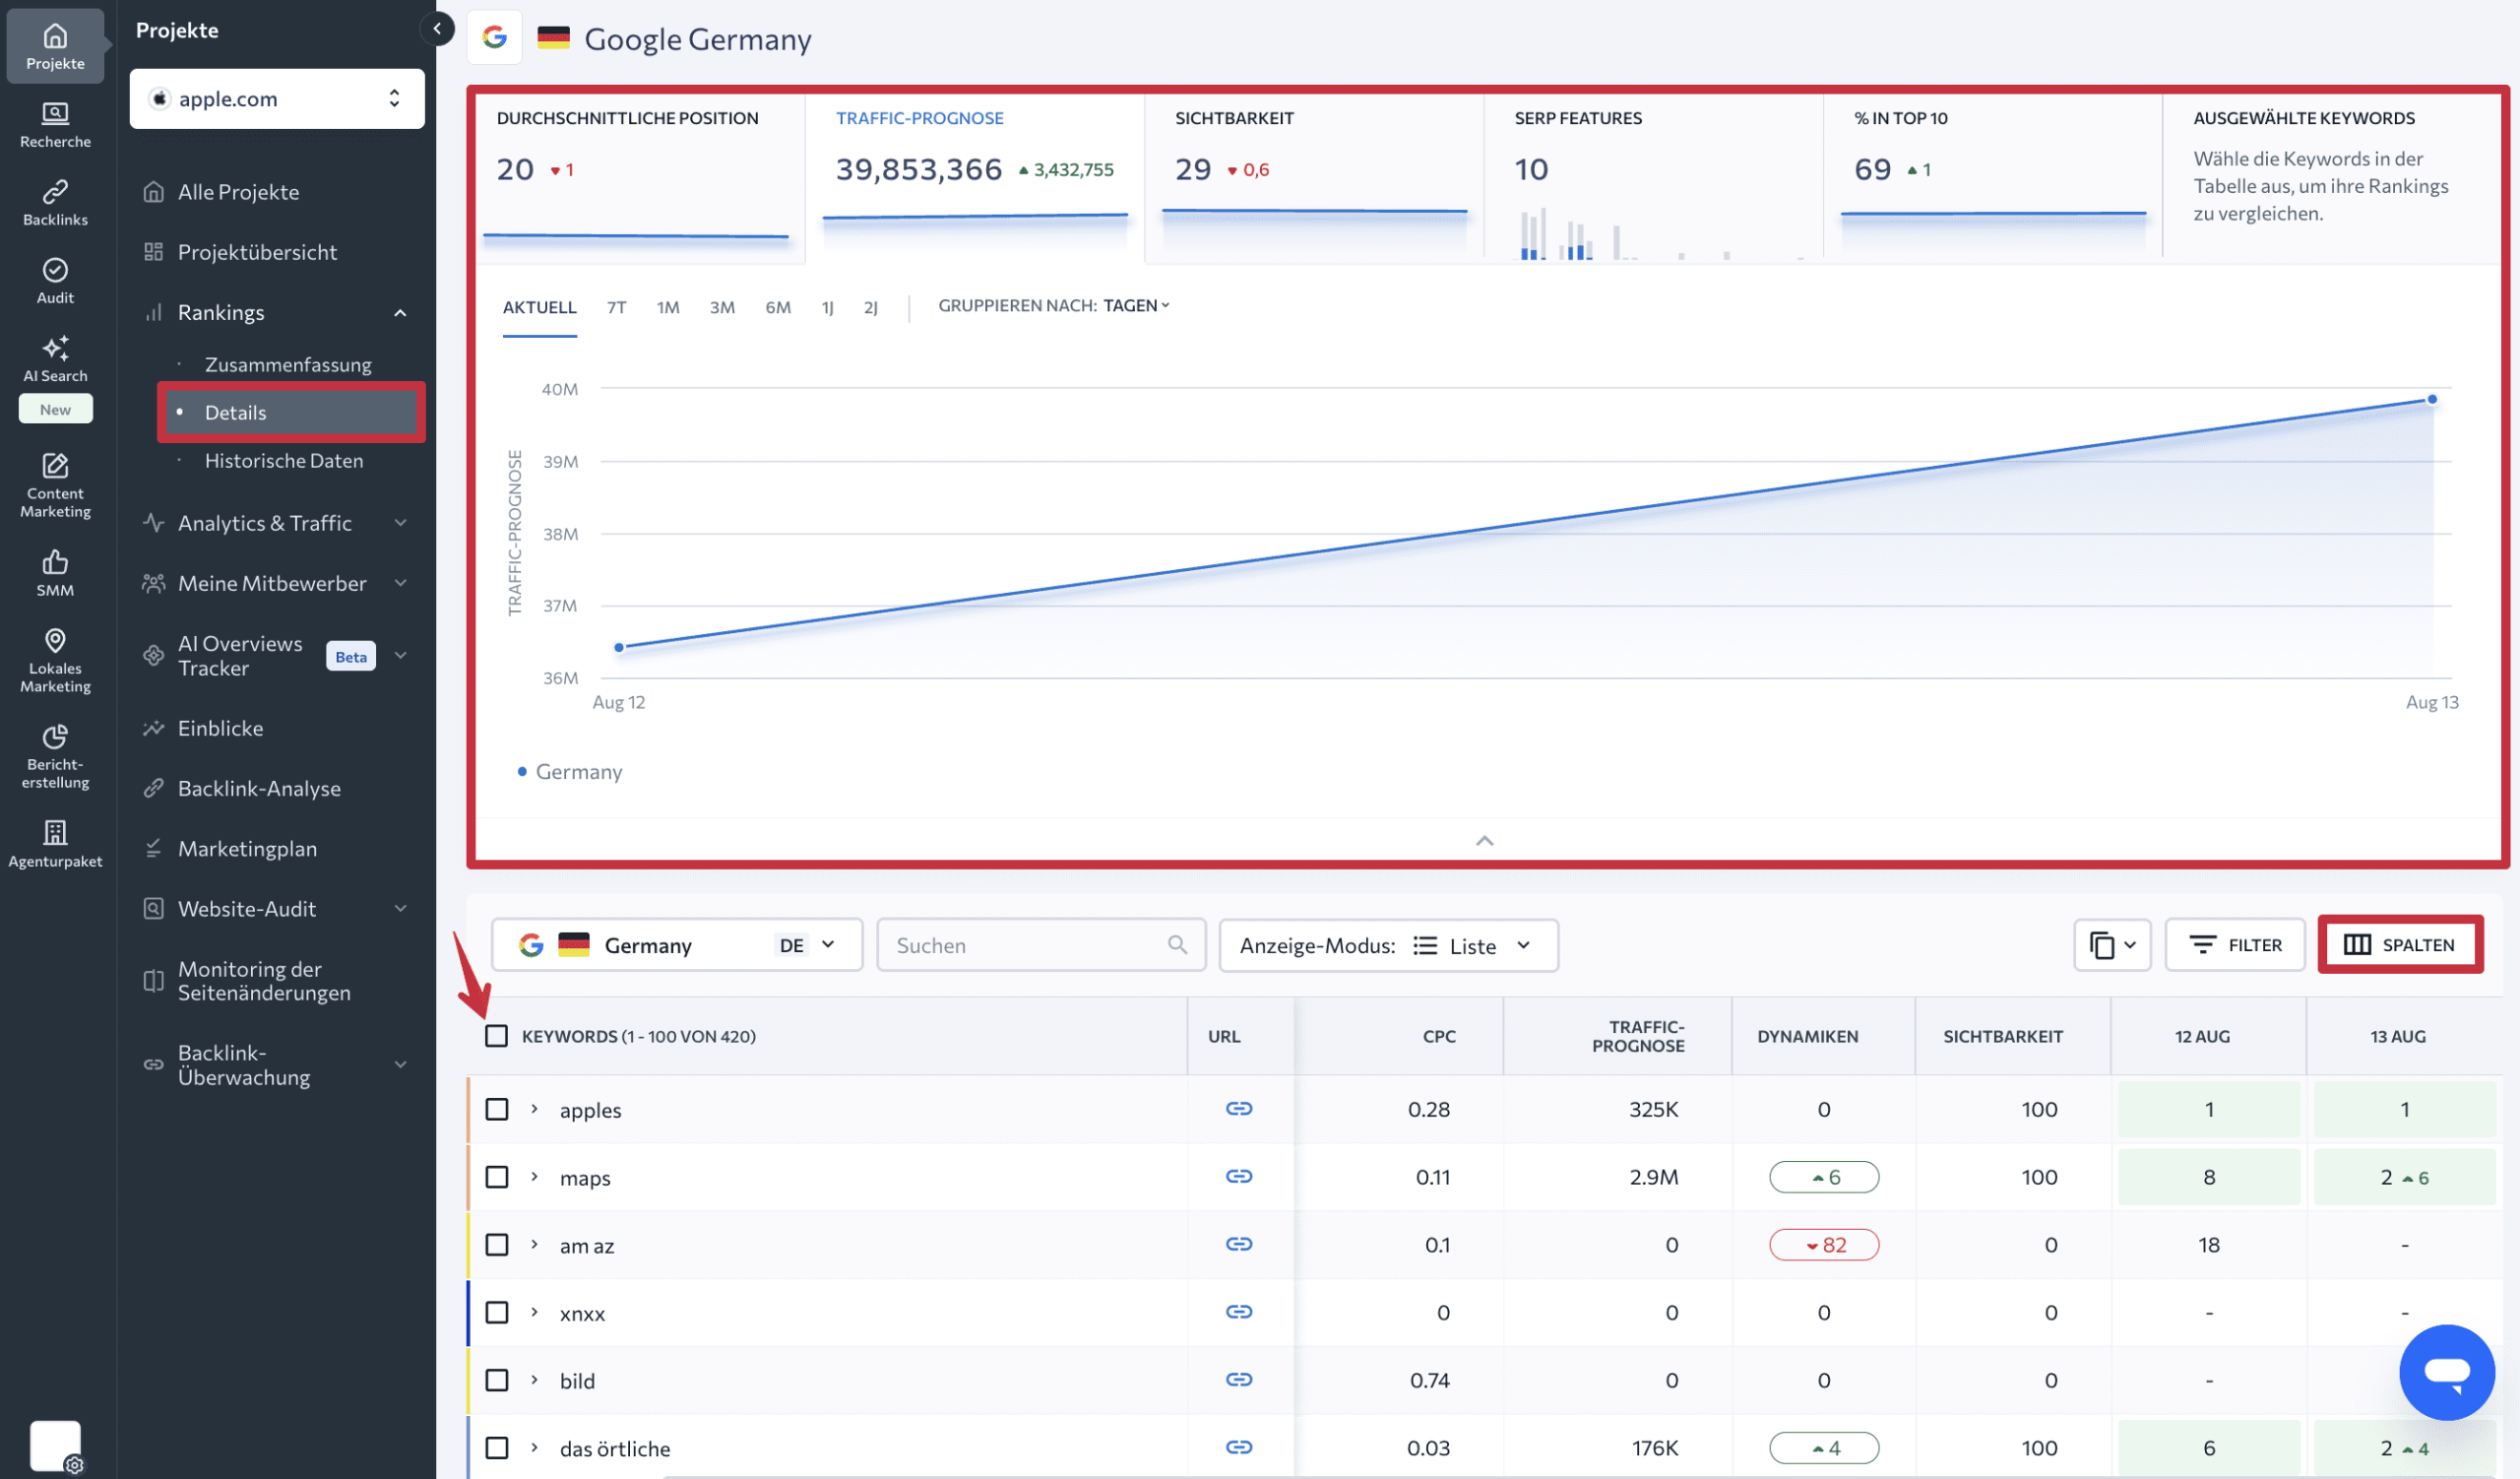Open URL link for das örtliche keyword
This screenshot has height=1479, width=2520.
(x=1238, y=1447)
